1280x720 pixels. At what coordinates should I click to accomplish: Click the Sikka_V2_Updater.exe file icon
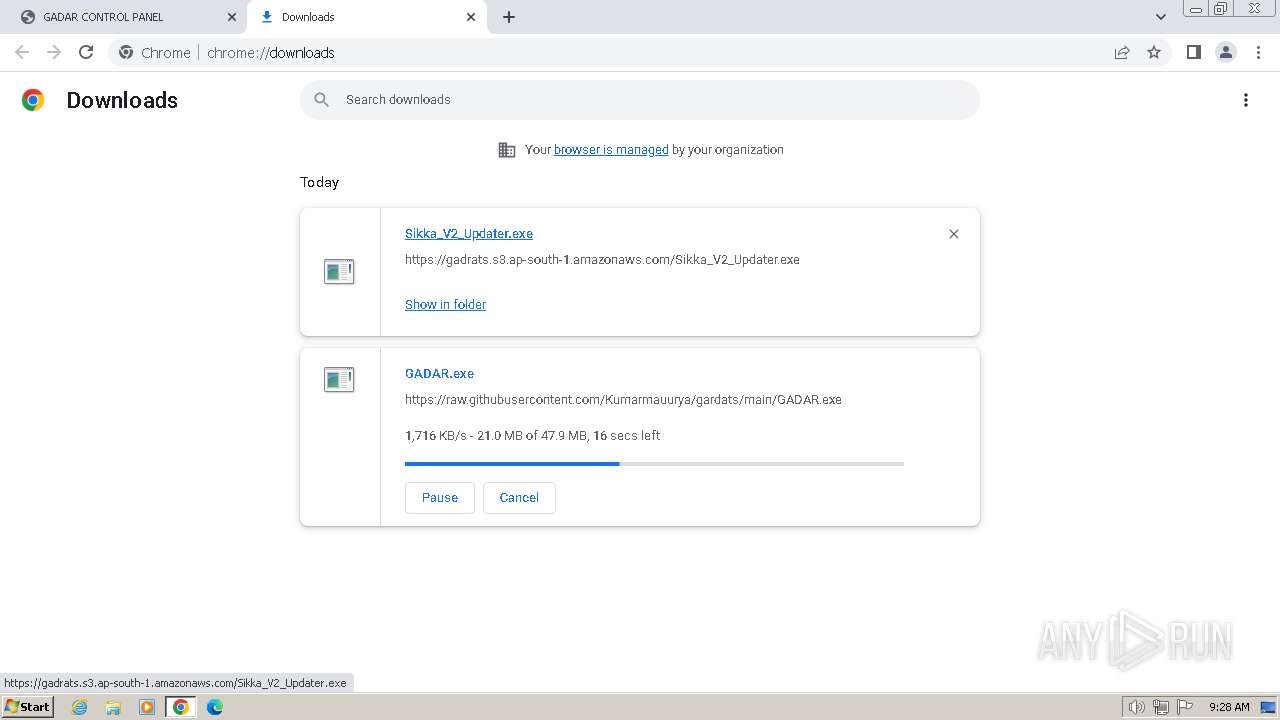pyautogui.click(x=339, y=271)
